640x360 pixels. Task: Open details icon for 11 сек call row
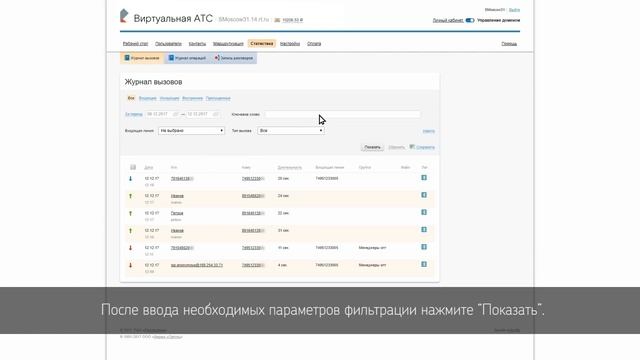pyautogui.click(x=424, y=247)
